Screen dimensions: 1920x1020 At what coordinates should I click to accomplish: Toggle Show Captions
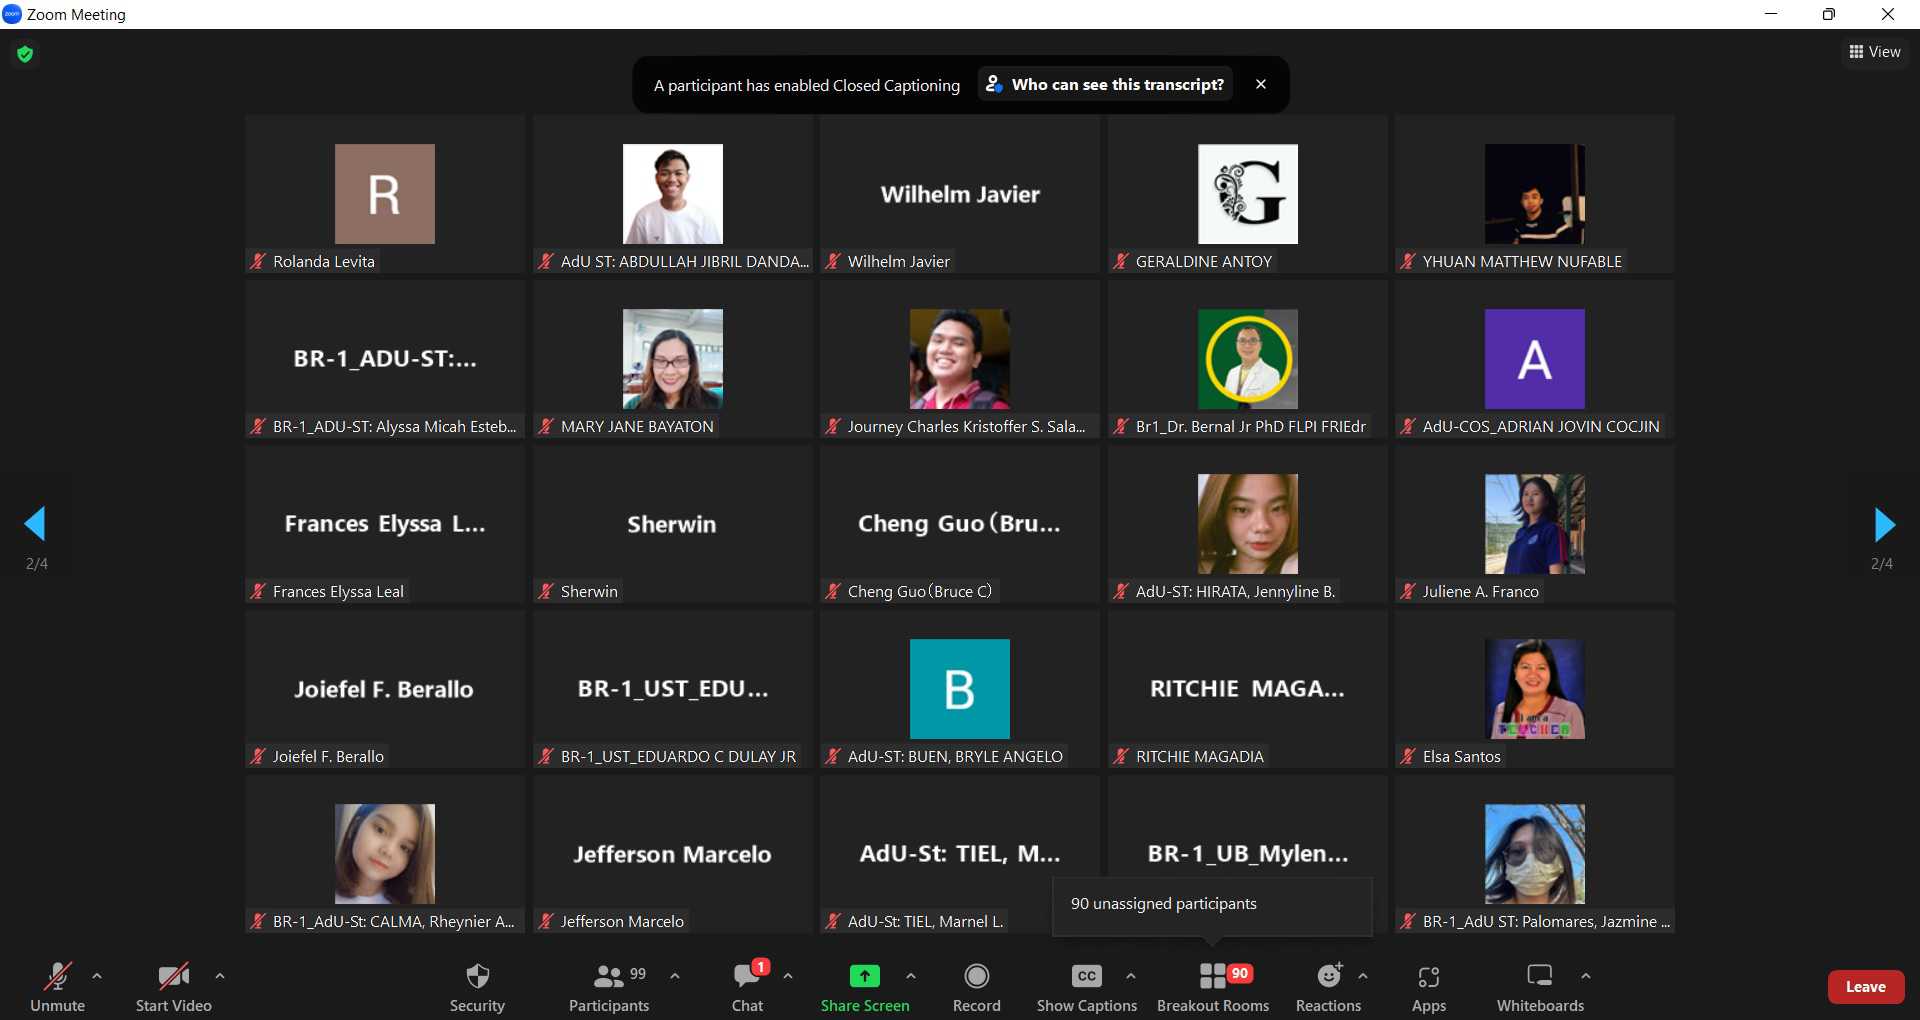click(1086, 976)
